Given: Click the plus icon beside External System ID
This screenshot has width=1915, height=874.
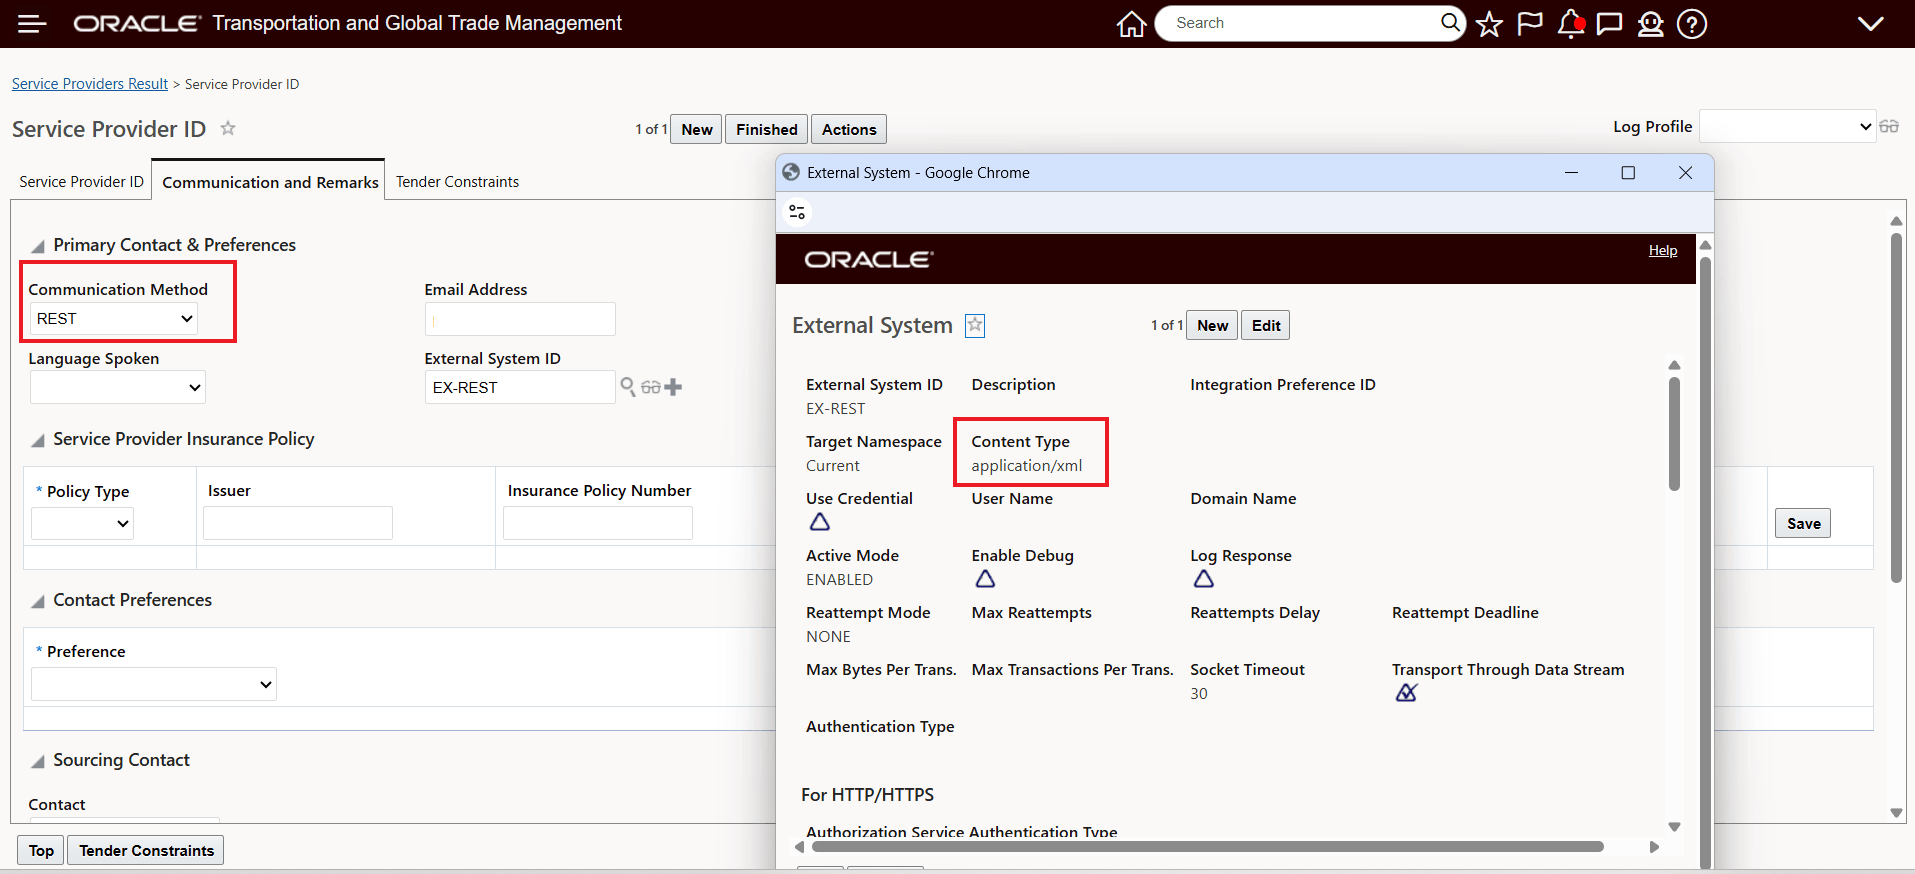Looking at the screenshot, I should 673,387.
